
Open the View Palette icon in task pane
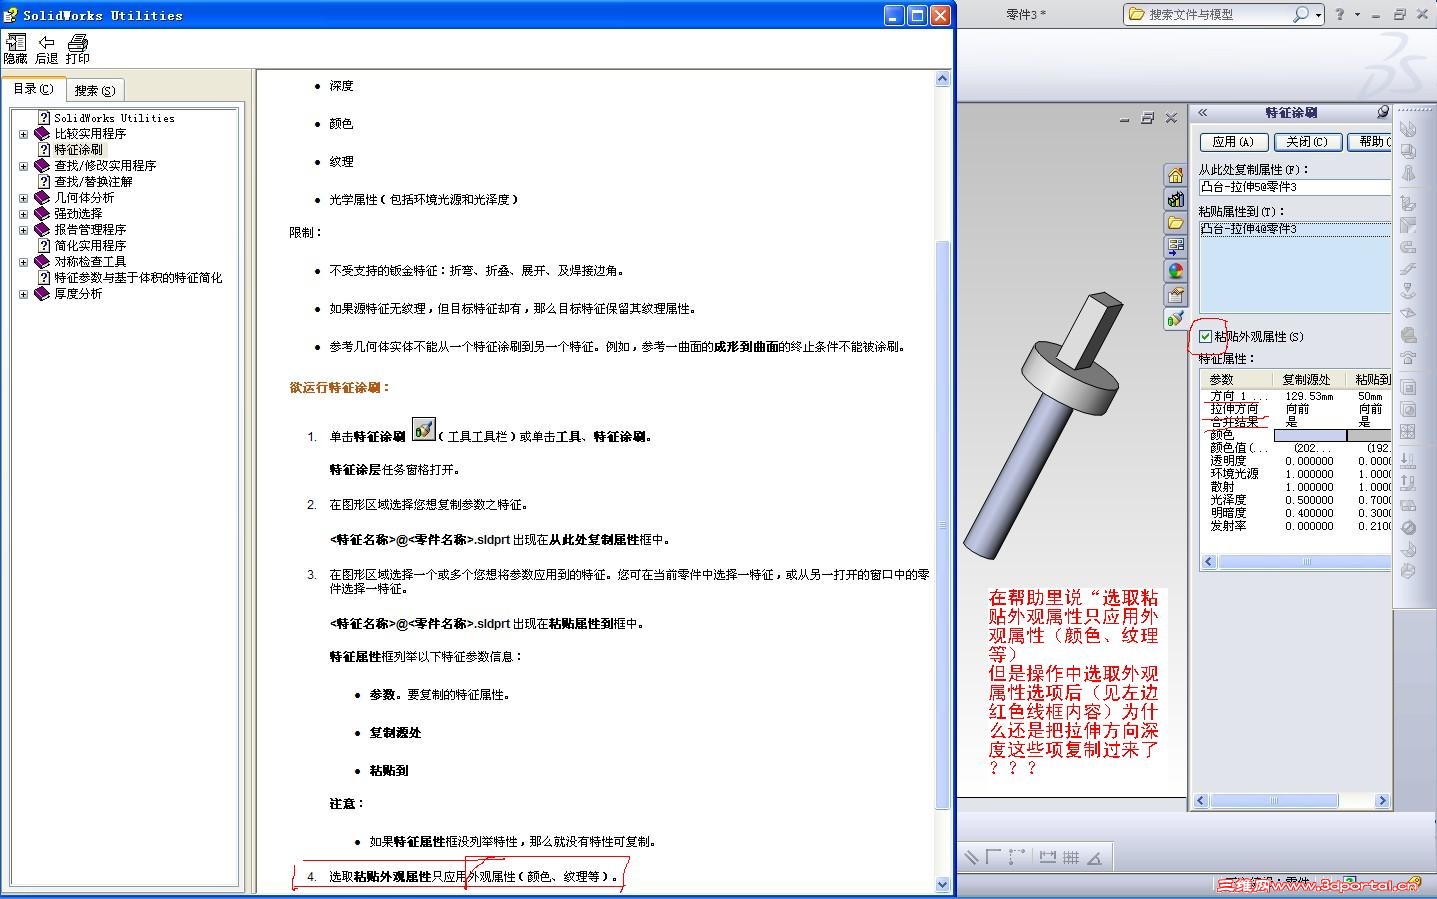[1176, 247]
